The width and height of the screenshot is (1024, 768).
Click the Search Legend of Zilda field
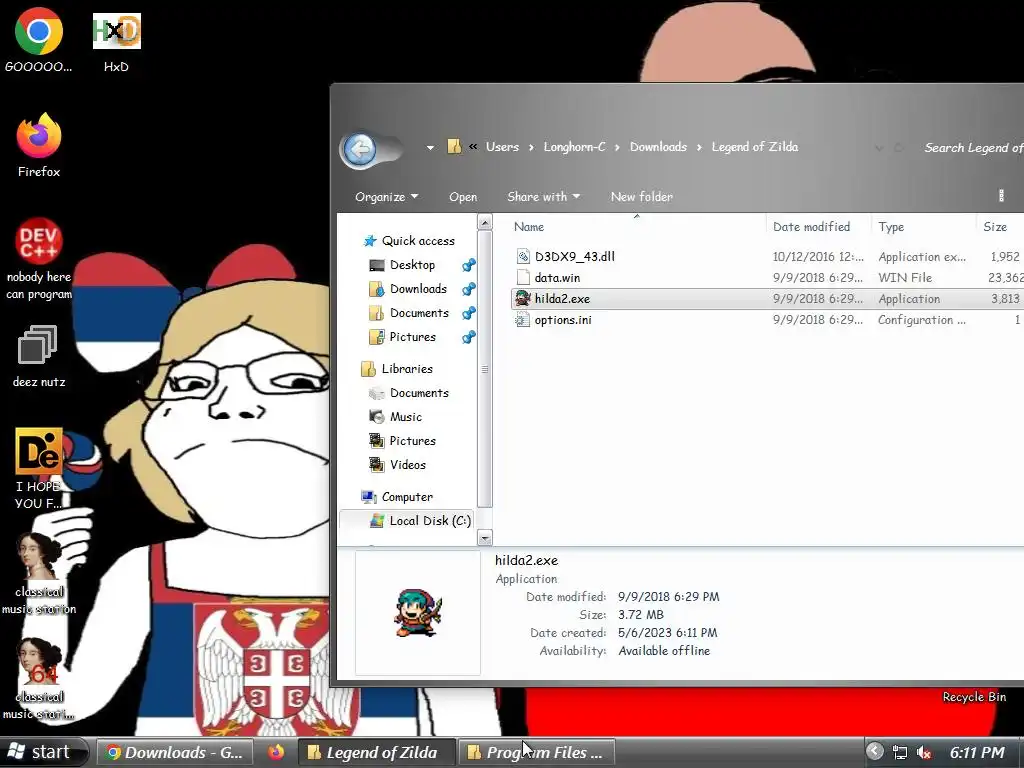click(973, 148)
